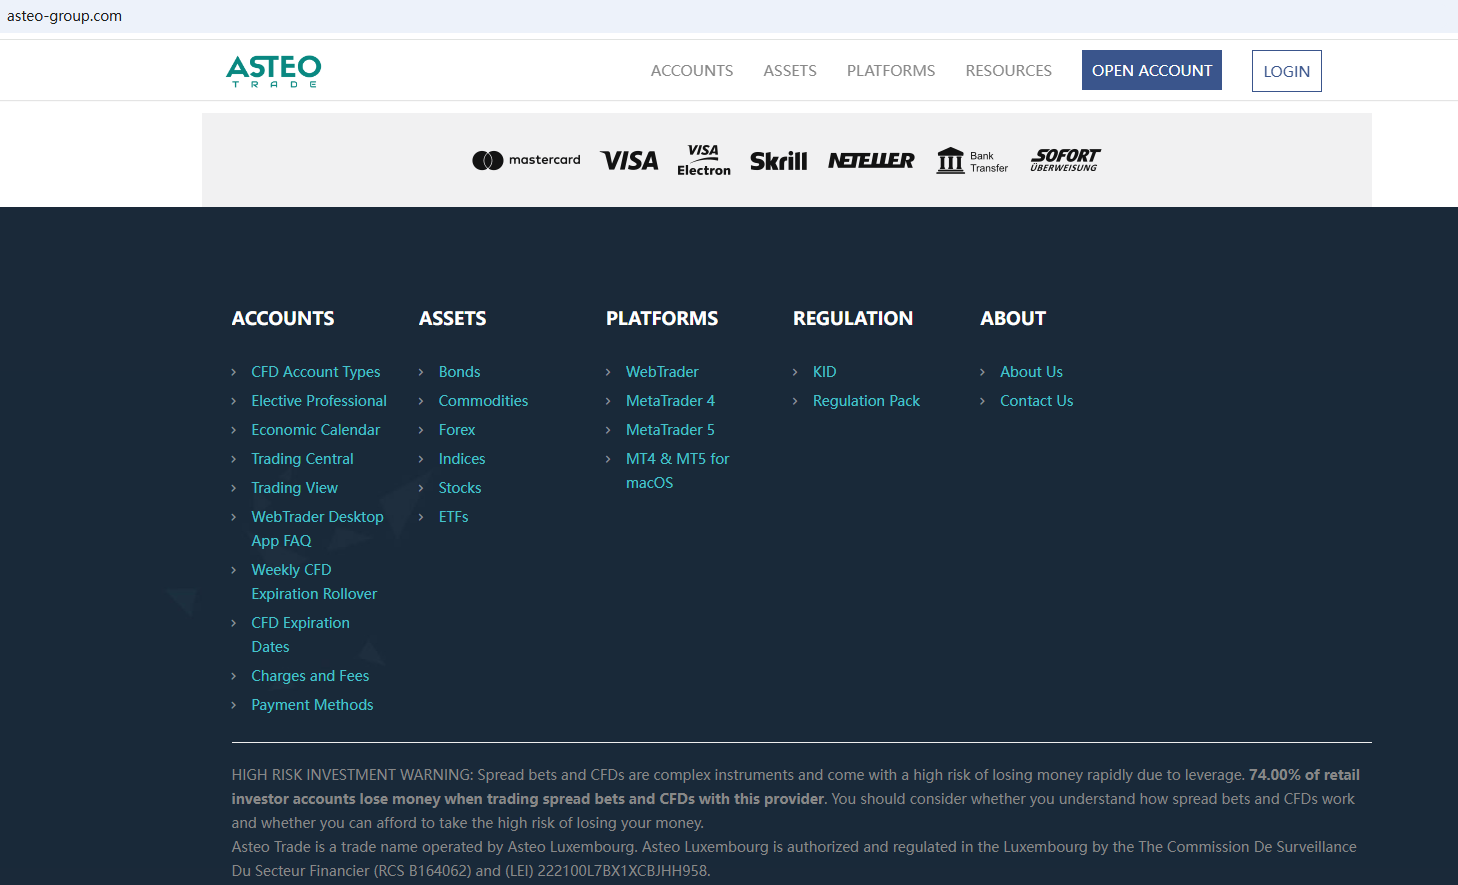Click the Neteller payment logo
Screen dimensions: 1458x885
tap(871, 160)
